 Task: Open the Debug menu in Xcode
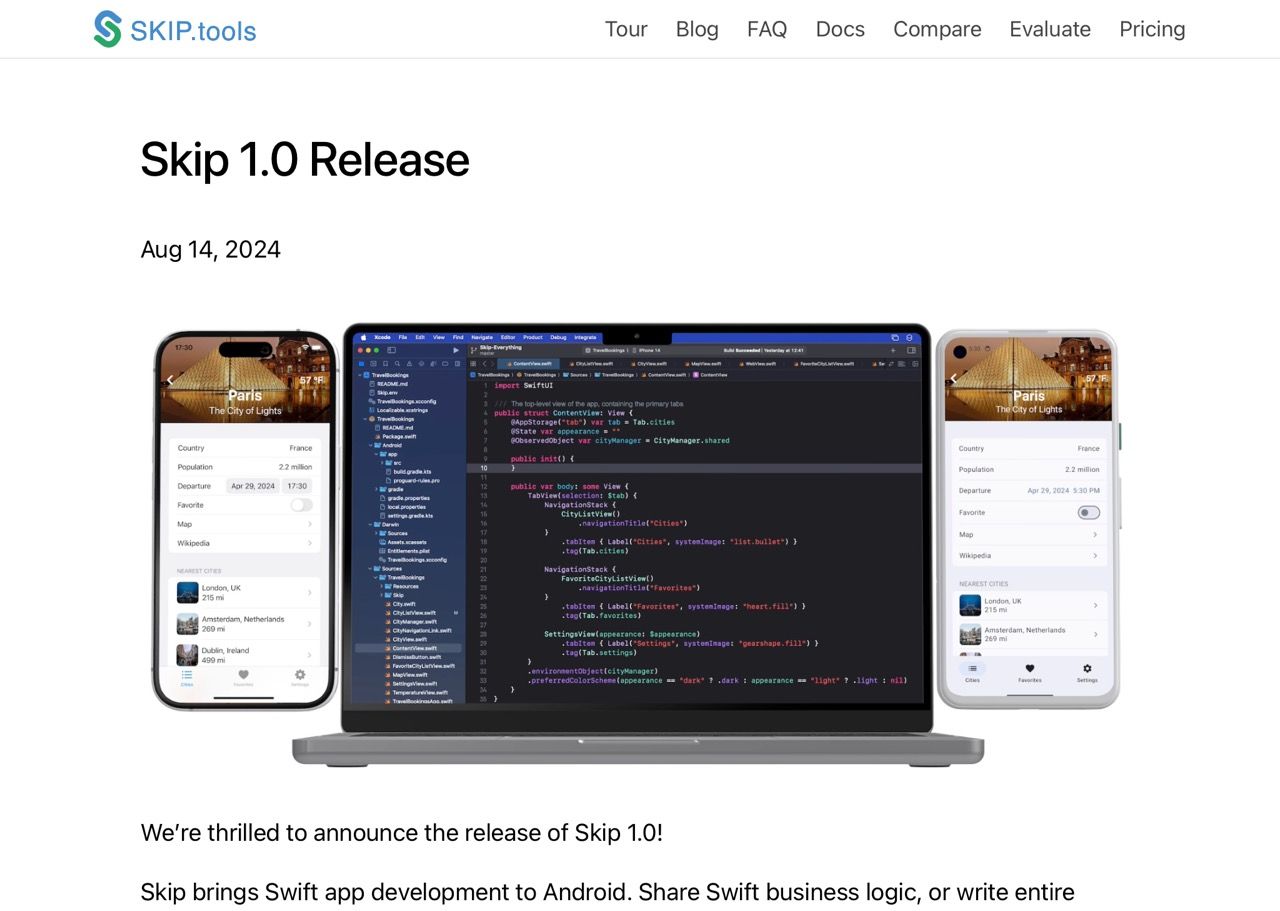click(x=558, y=337)
